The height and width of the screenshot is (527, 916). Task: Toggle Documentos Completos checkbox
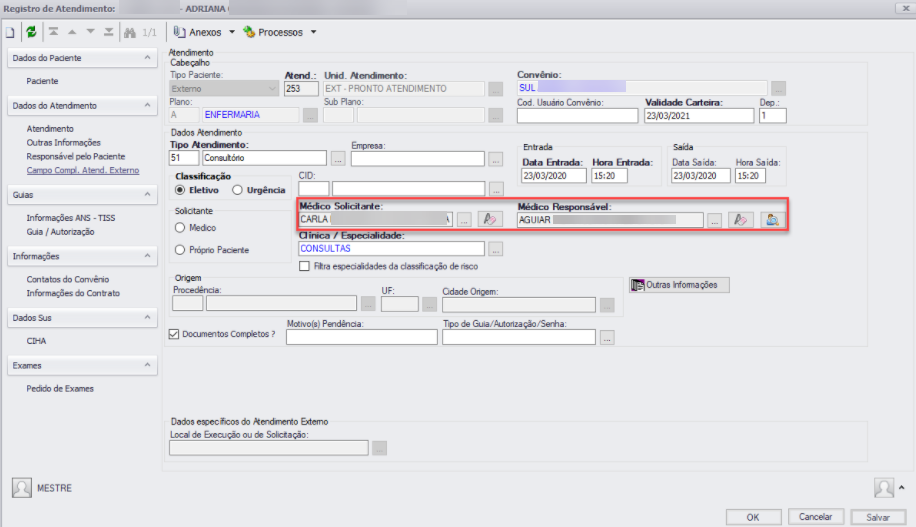point(174,334)
